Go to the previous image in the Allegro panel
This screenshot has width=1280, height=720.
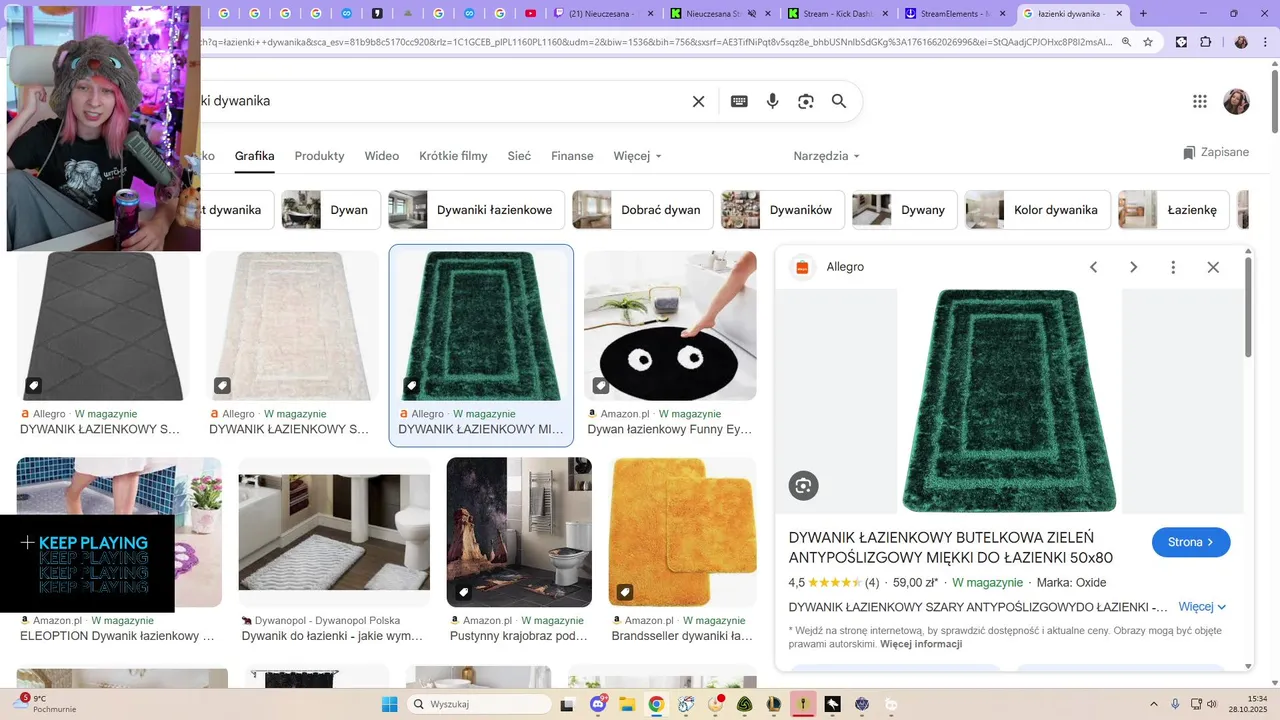coord(1093,267)
